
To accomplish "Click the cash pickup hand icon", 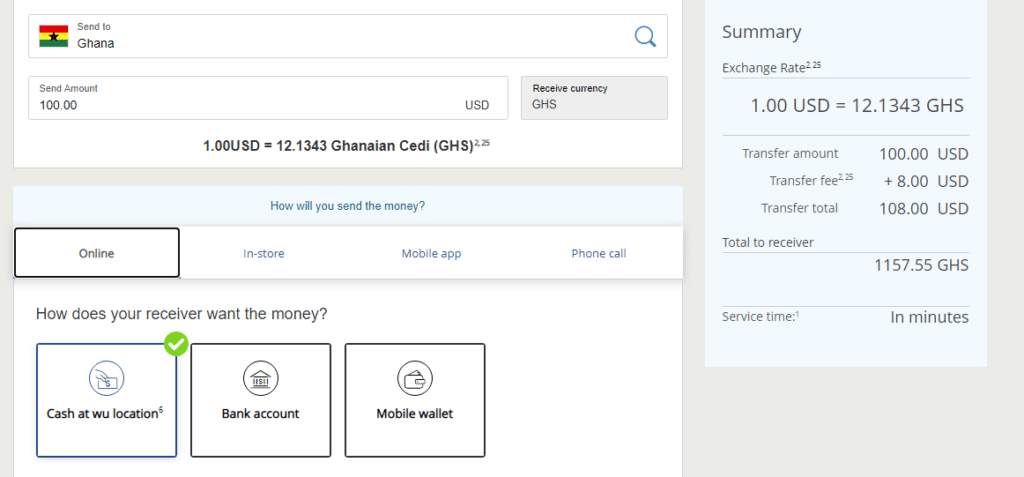I will coord(106,378).
